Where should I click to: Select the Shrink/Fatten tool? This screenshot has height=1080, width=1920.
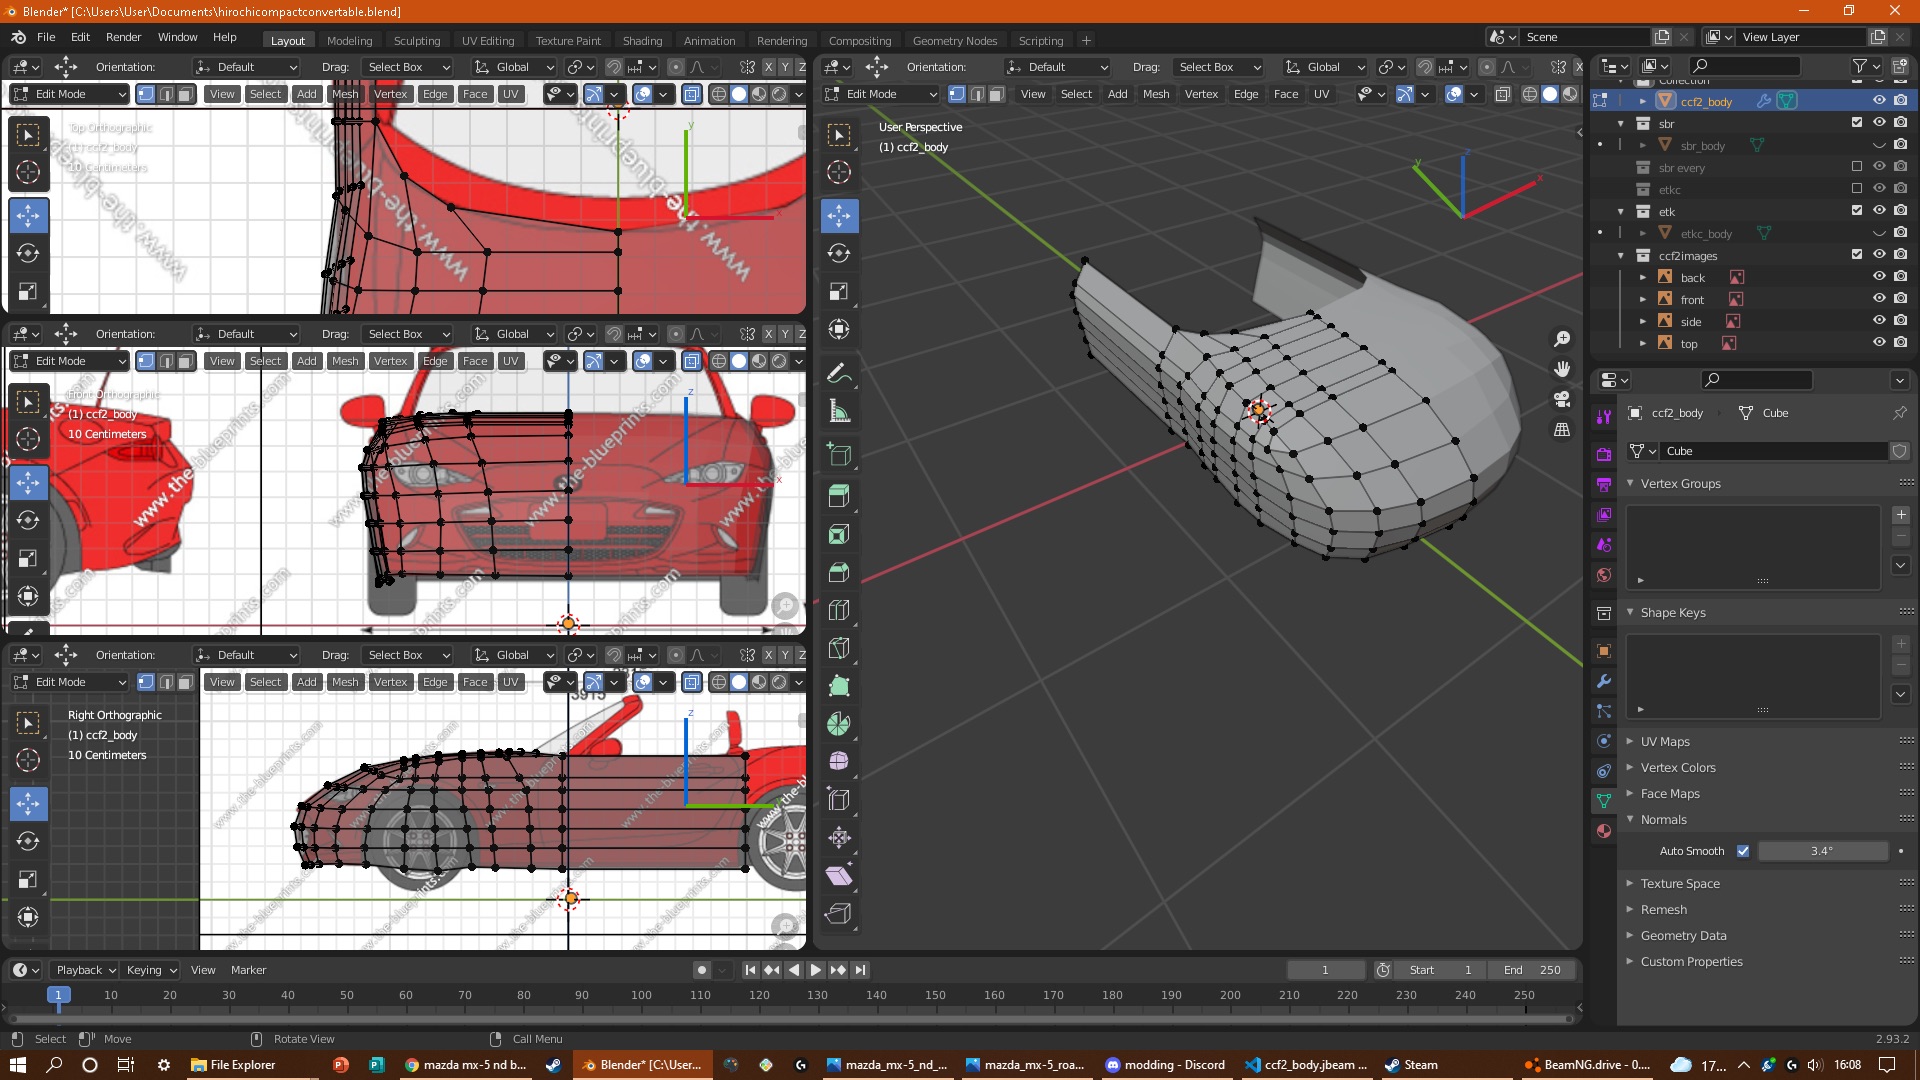[840, 838]
